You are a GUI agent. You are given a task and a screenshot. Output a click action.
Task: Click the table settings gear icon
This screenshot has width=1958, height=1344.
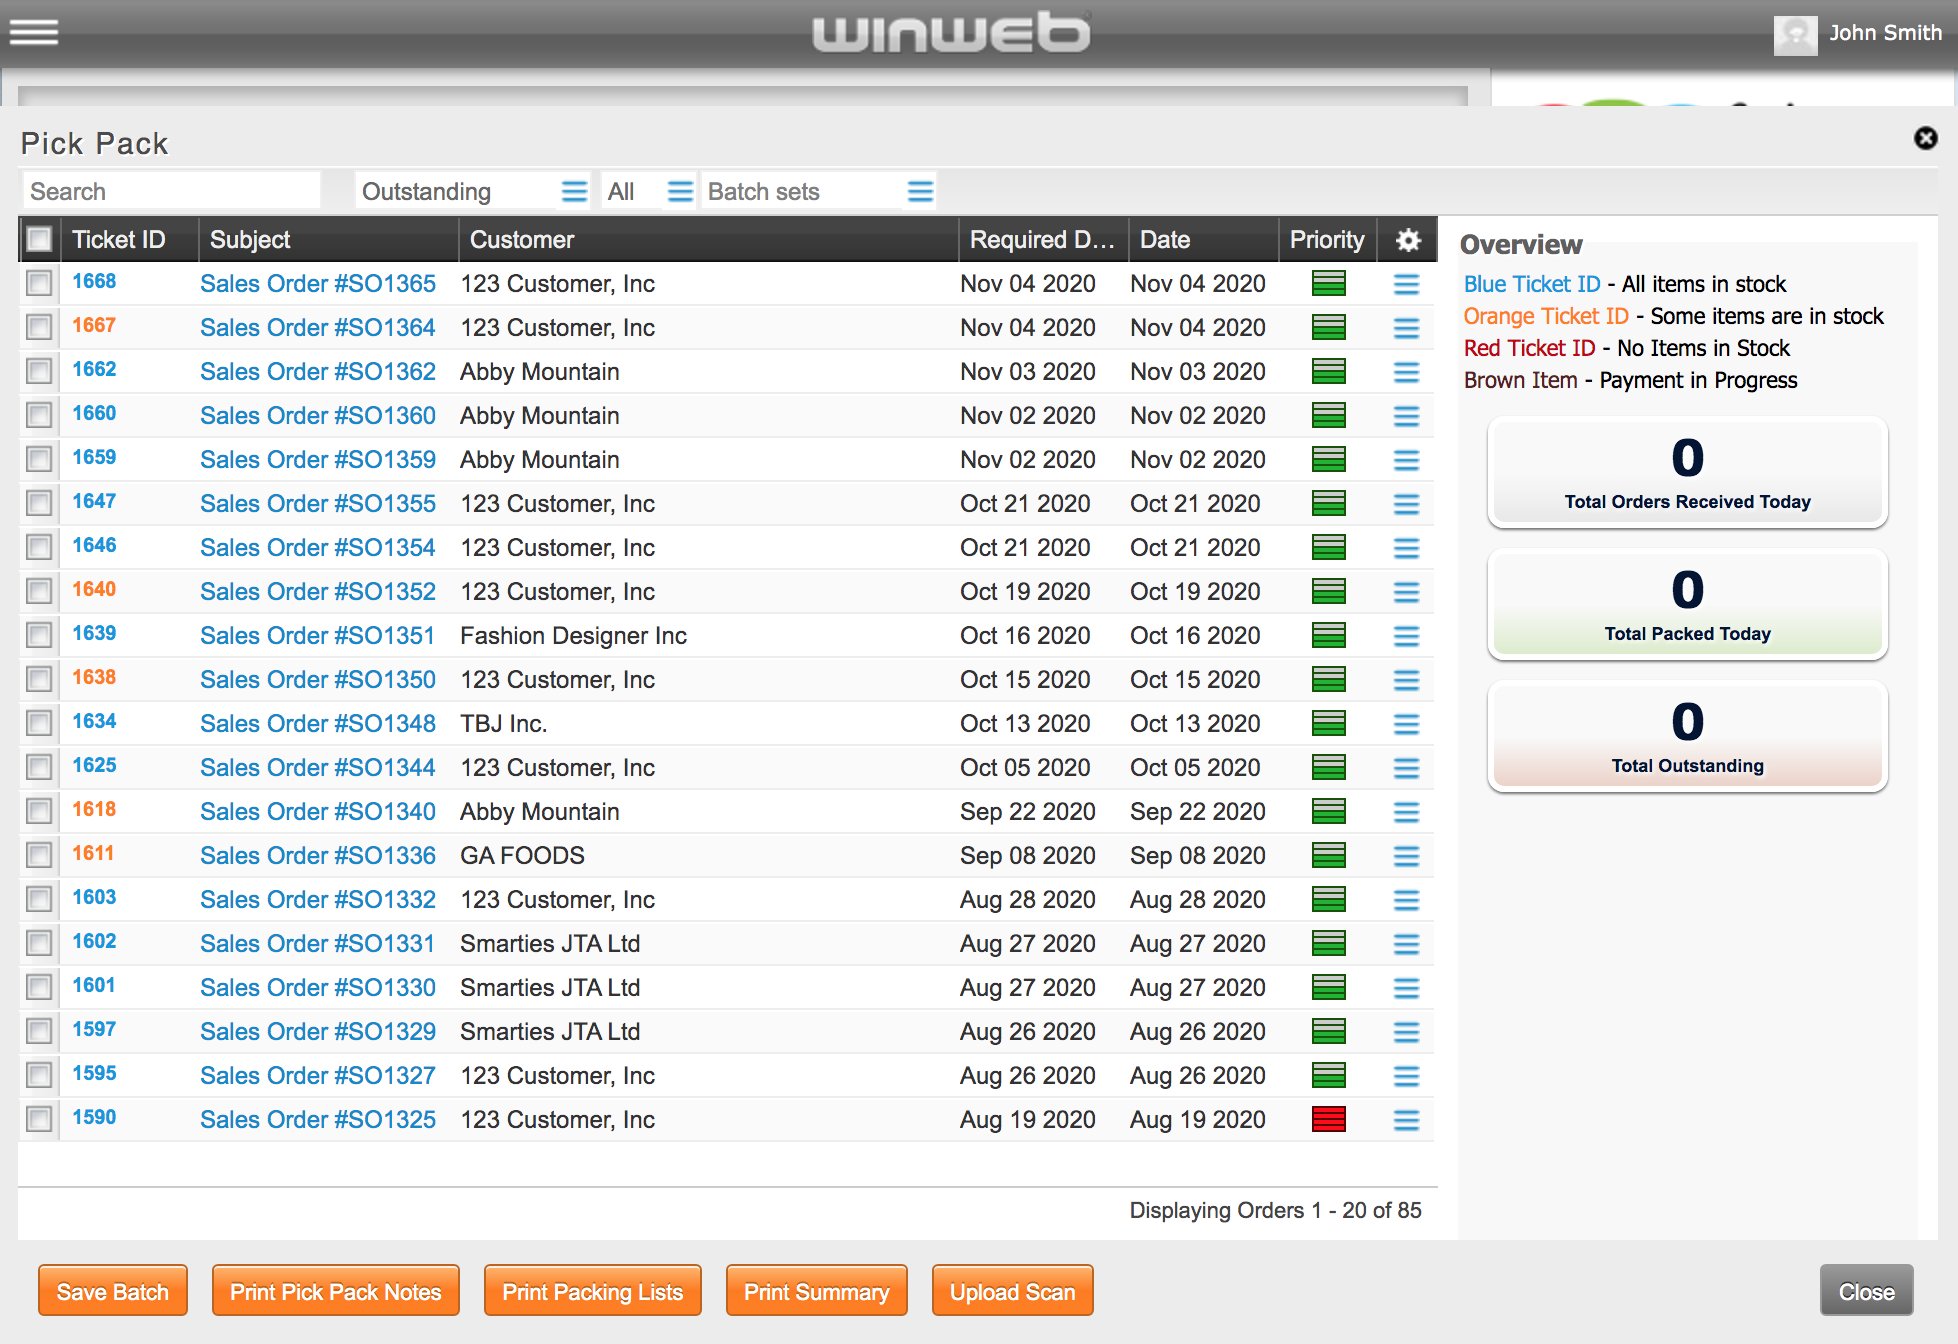[x=1408, y=240]
